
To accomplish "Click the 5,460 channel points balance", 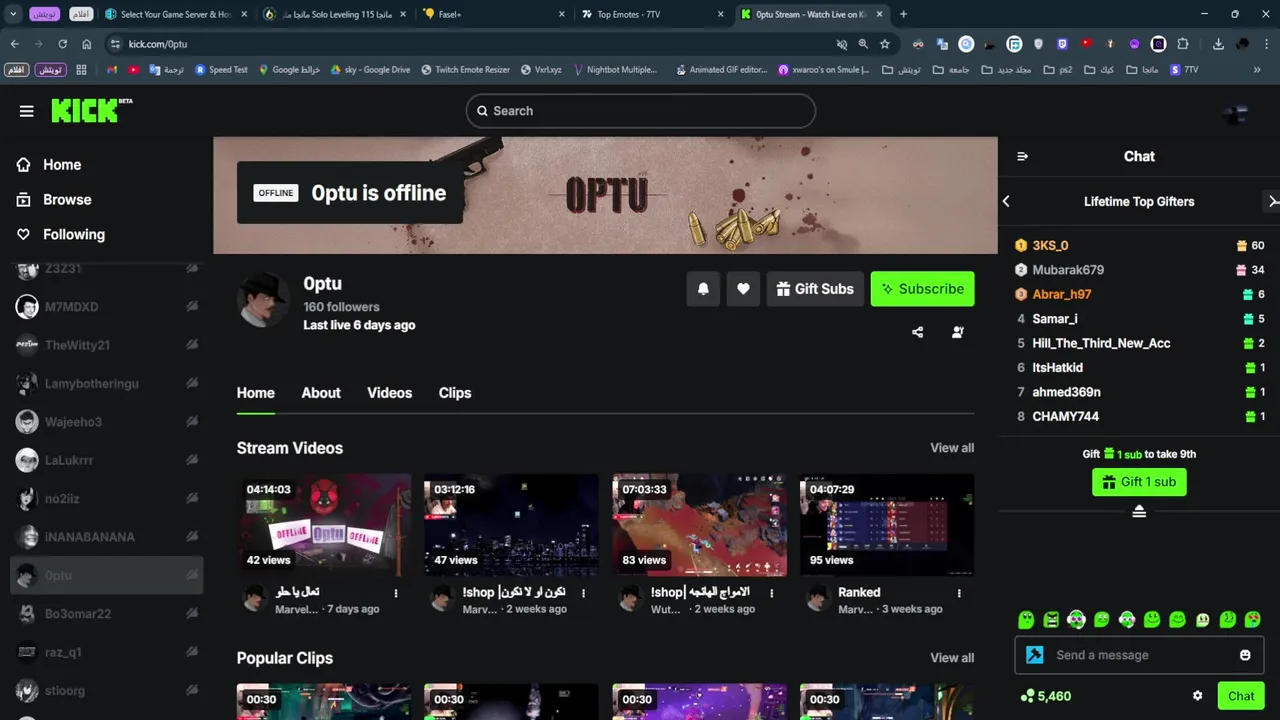I will pyautogui.click(x=1045, y=696).
